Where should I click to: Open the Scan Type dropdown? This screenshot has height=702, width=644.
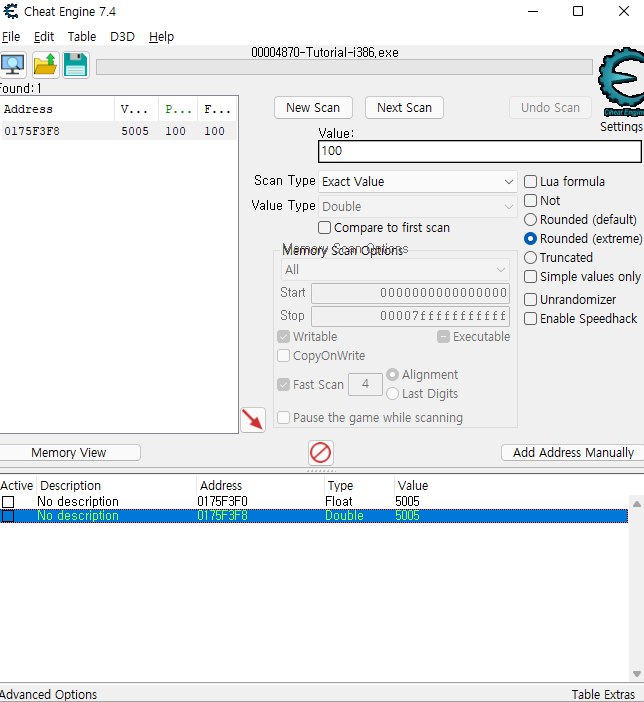tap(417, 182)
